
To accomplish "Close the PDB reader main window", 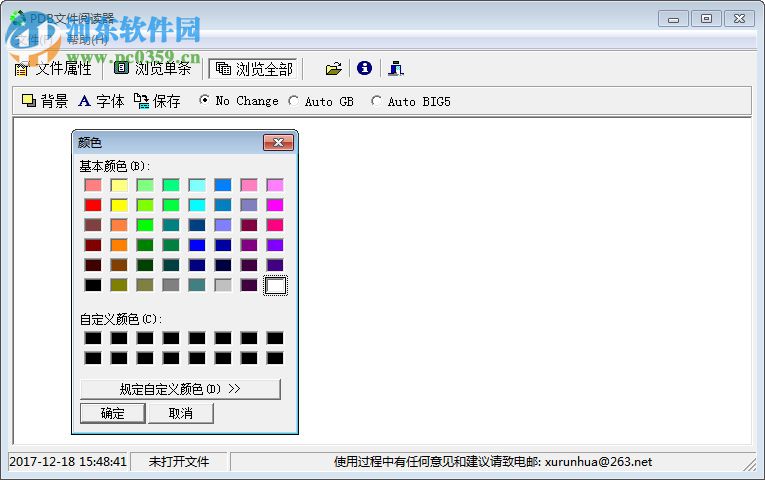I will (739, 19).
